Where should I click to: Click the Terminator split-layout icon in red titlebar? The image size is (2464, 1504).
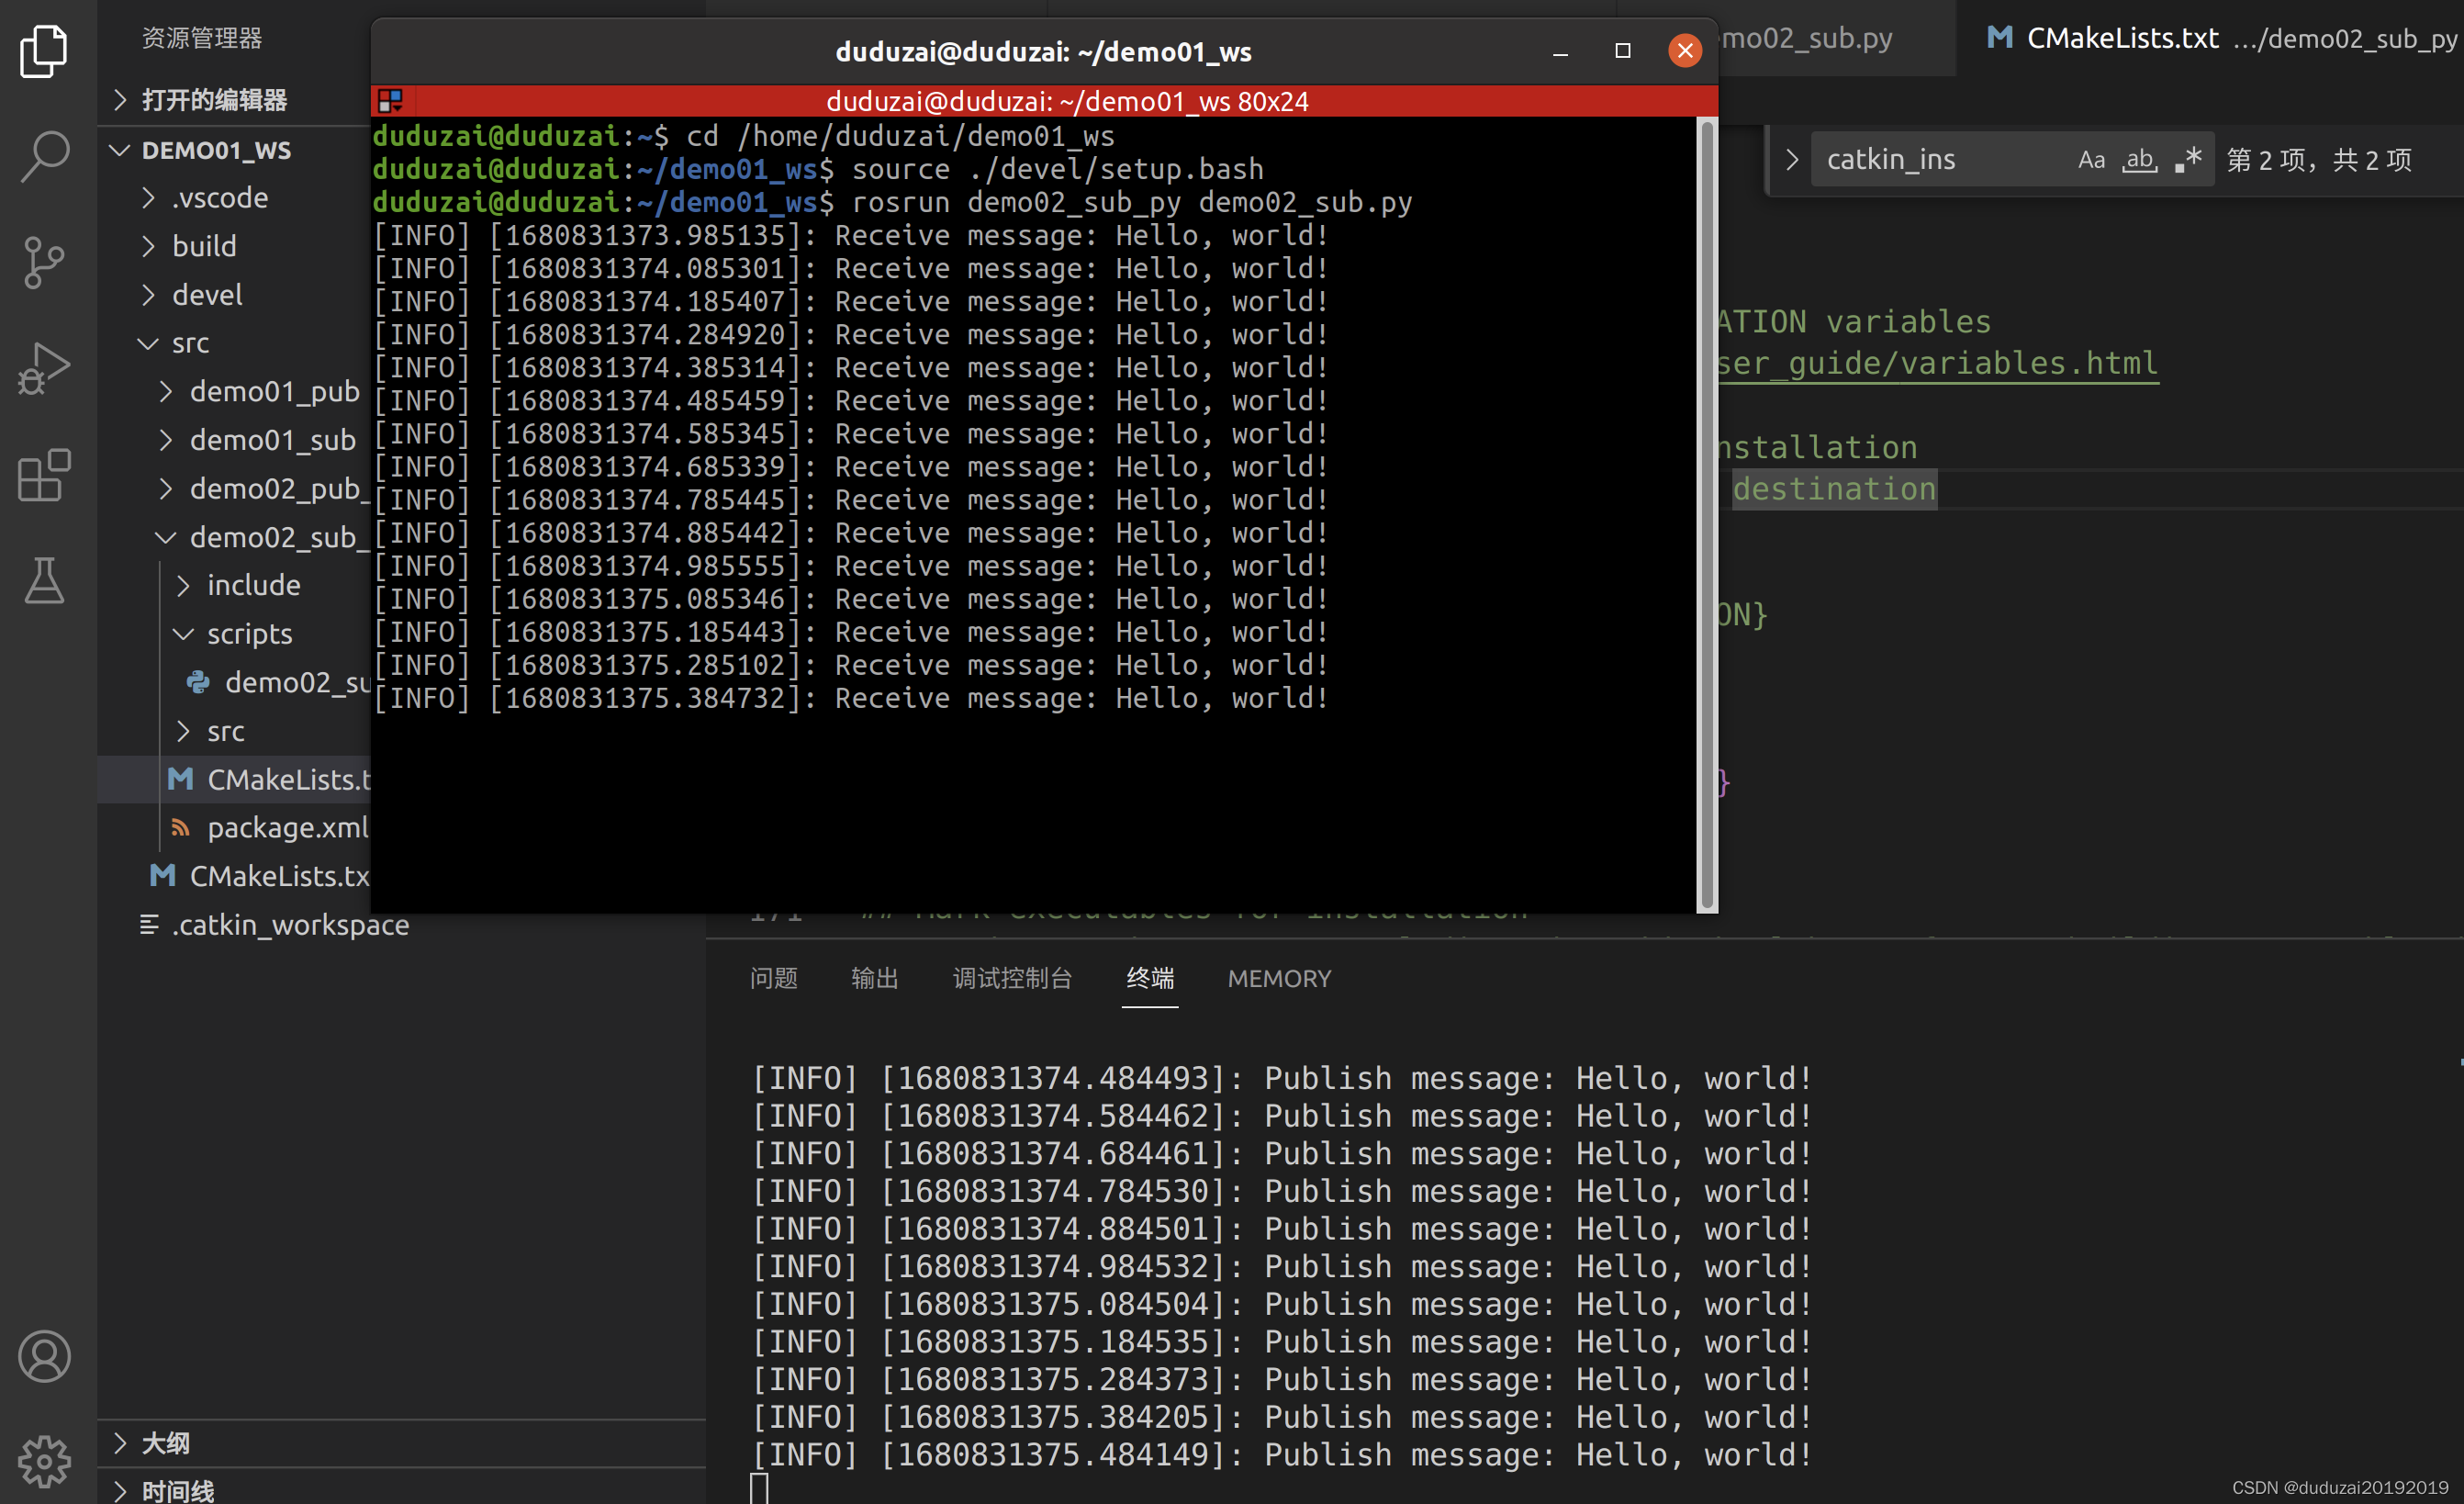(390, 101)
